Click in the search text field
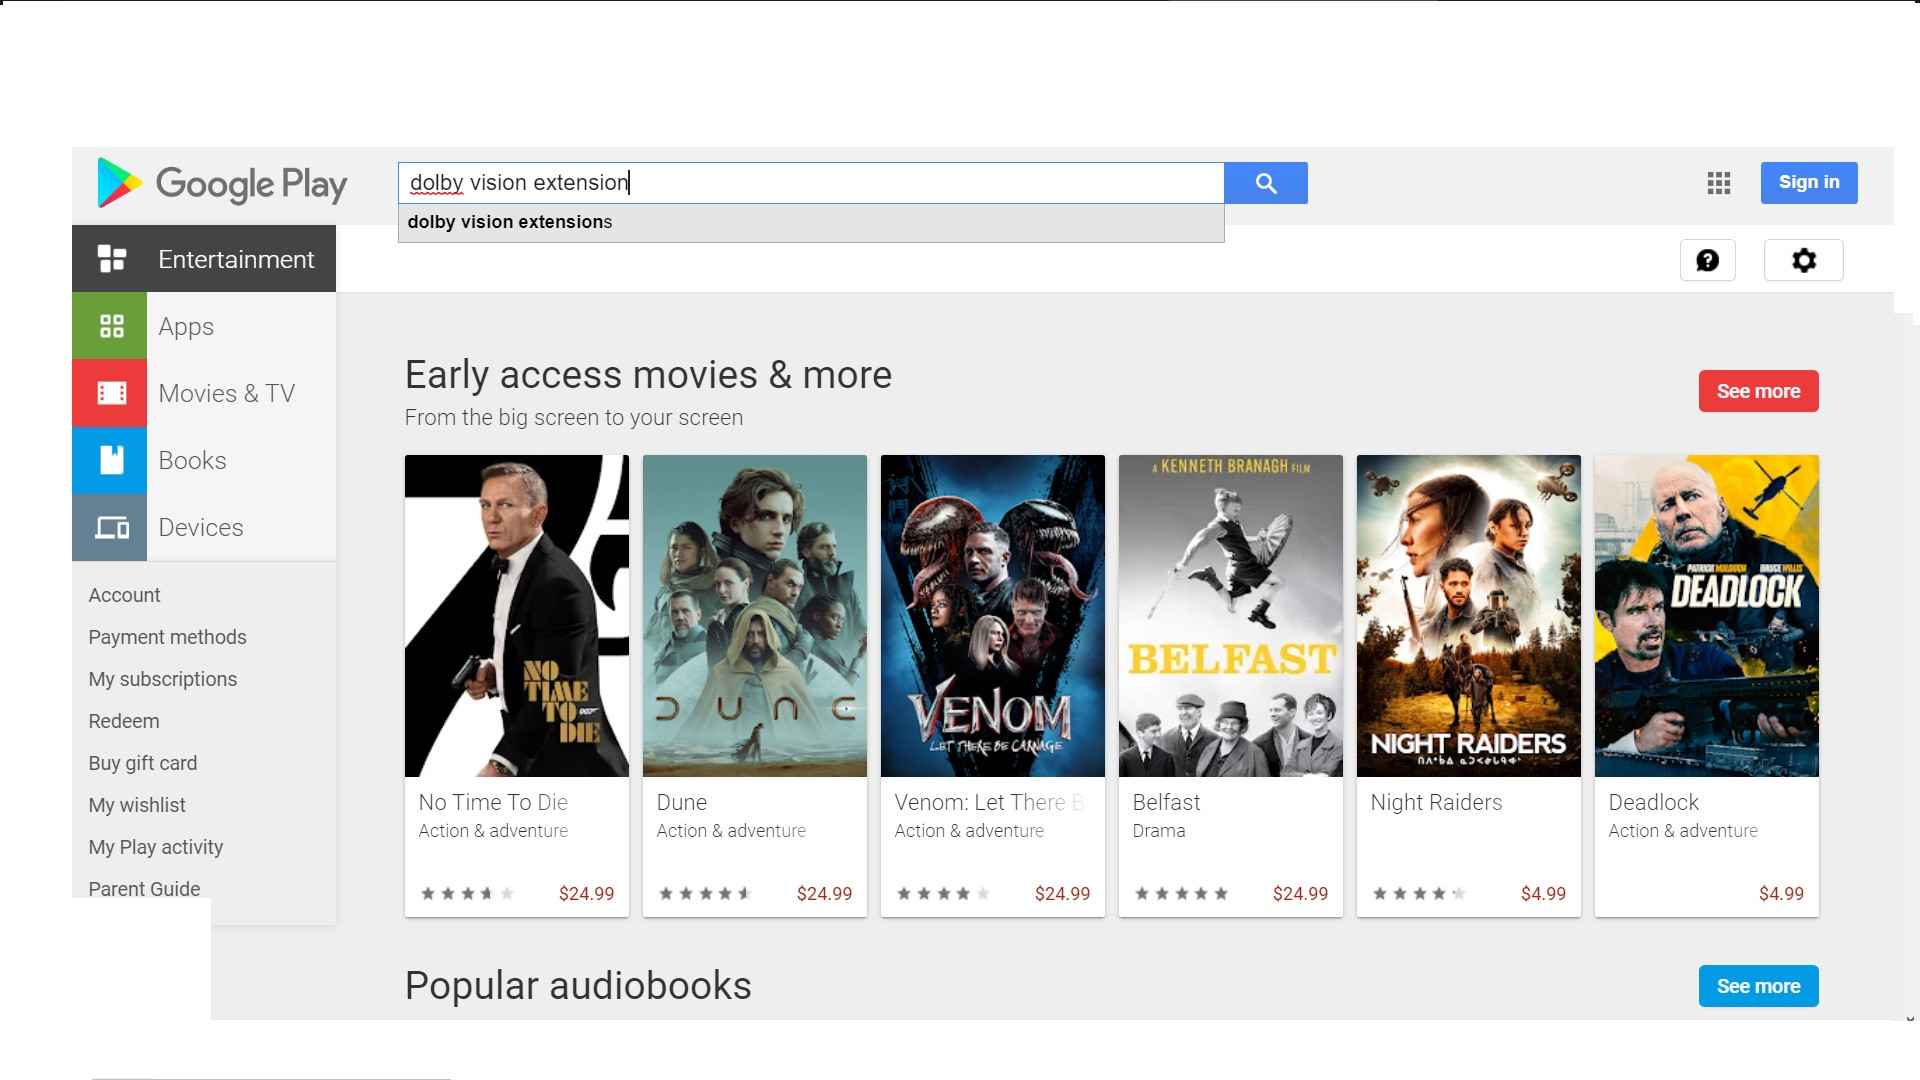This screenshot has height=1080, width=1920. pyautogui.click(x=811, y=183)
